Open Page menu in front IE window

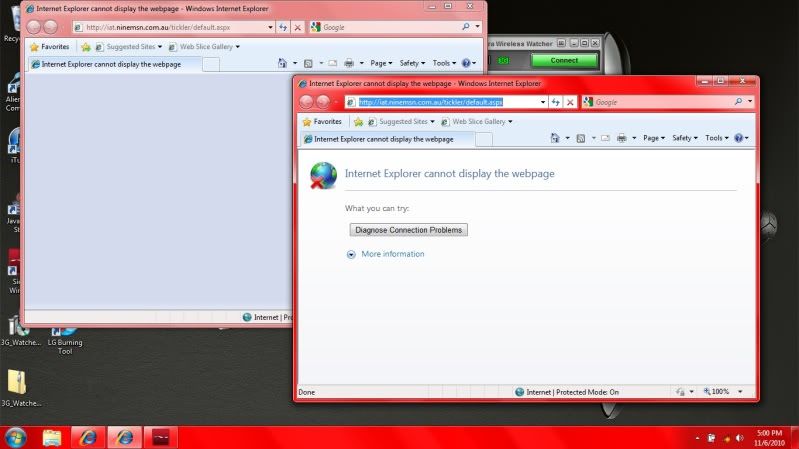click(654, 138)
